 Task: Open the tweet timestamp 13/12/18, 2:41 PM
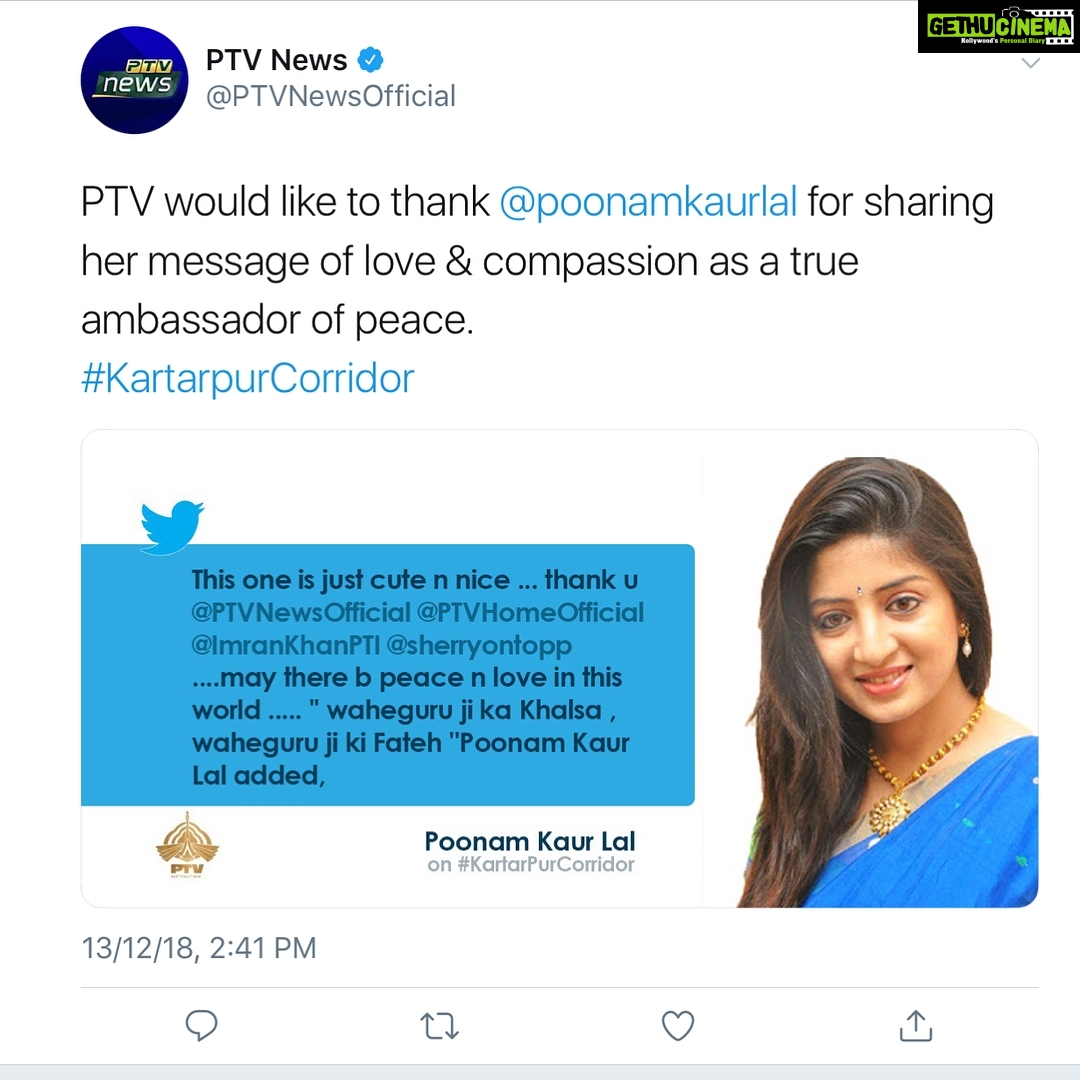tap(199, 948)
